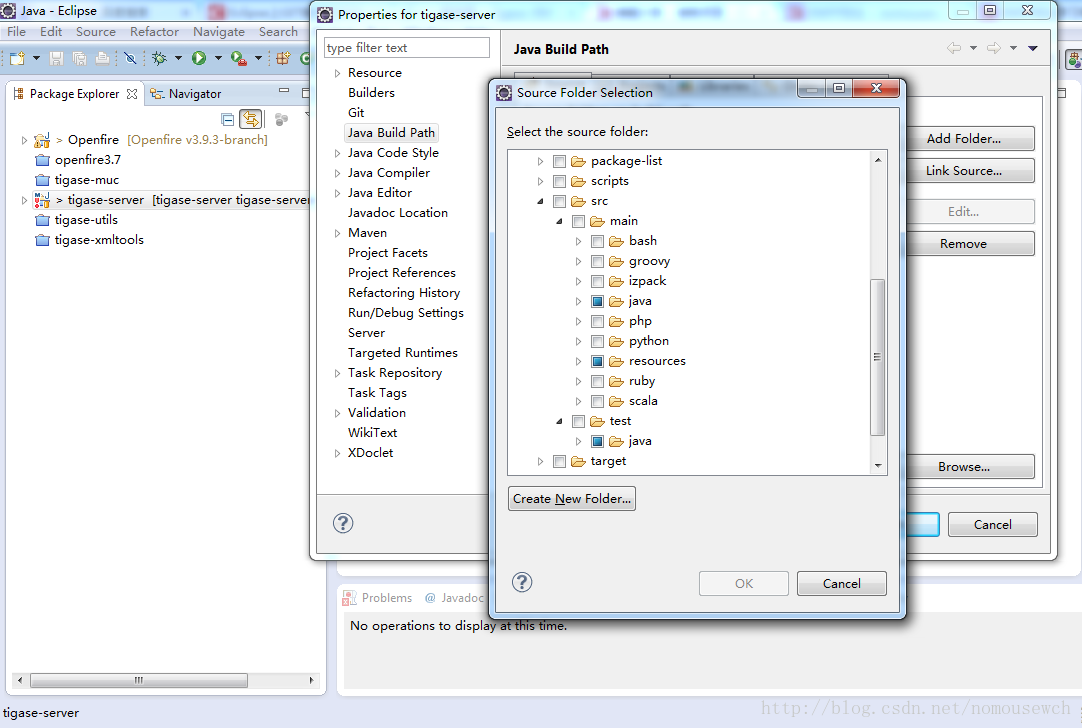Open the File menu
The height and width of the screenshot is (728, 1082).
pyautogui.click(x=17, y=32)
